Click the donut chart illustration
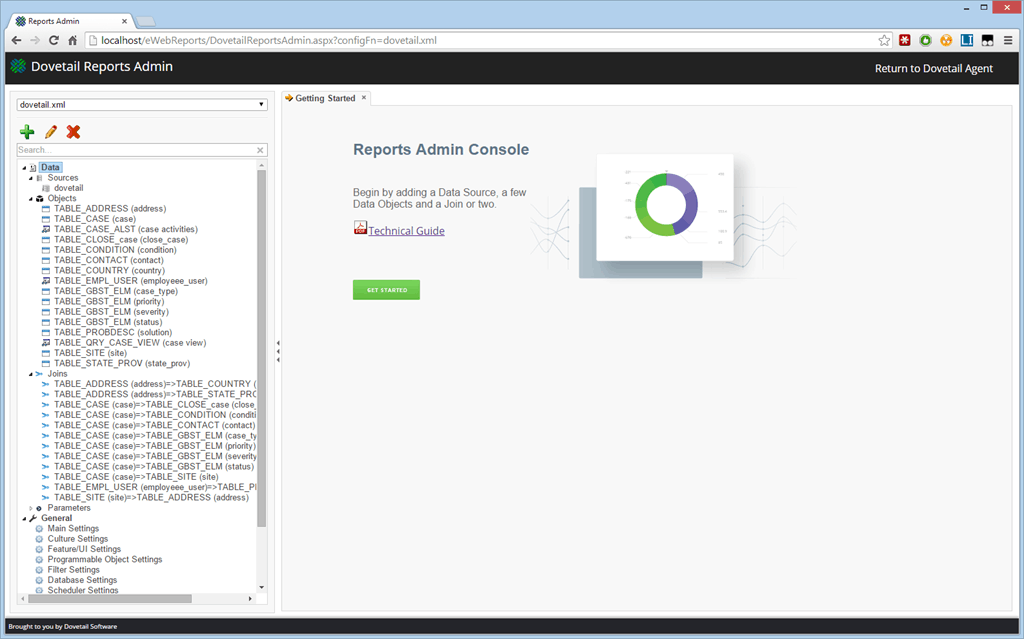Image resolution: width=1024 pixels, height=639 pixels. click(x=666, y=205)
